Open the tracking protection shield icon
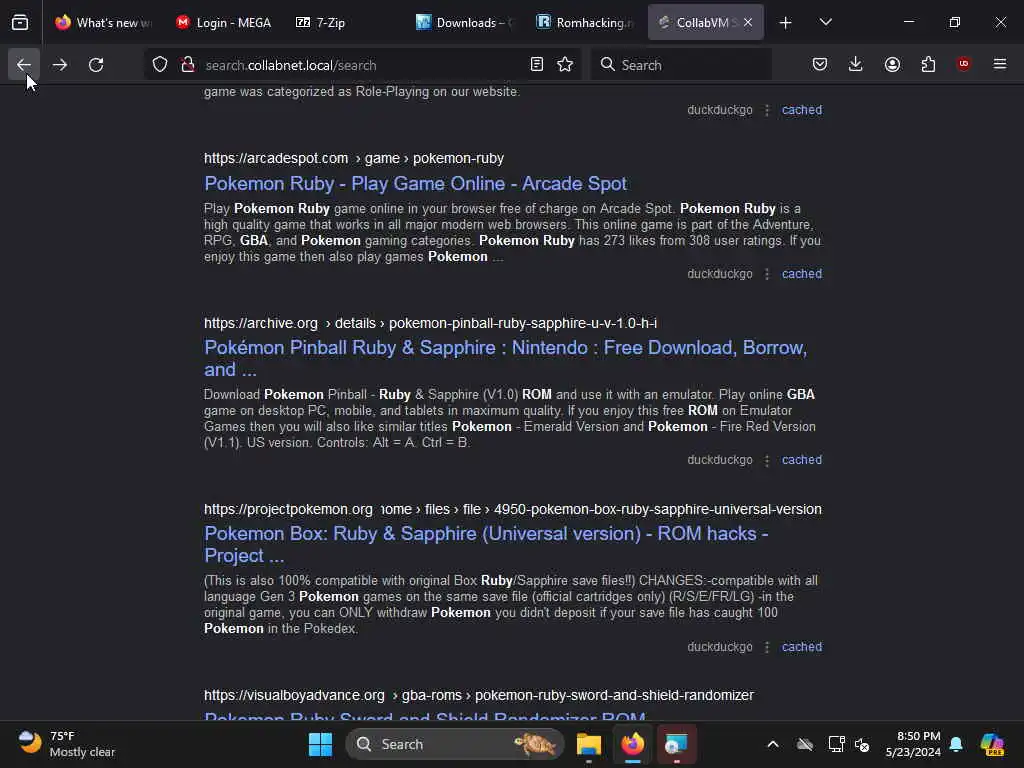This screenshot has width=1024, height=768. click(160, 65)
